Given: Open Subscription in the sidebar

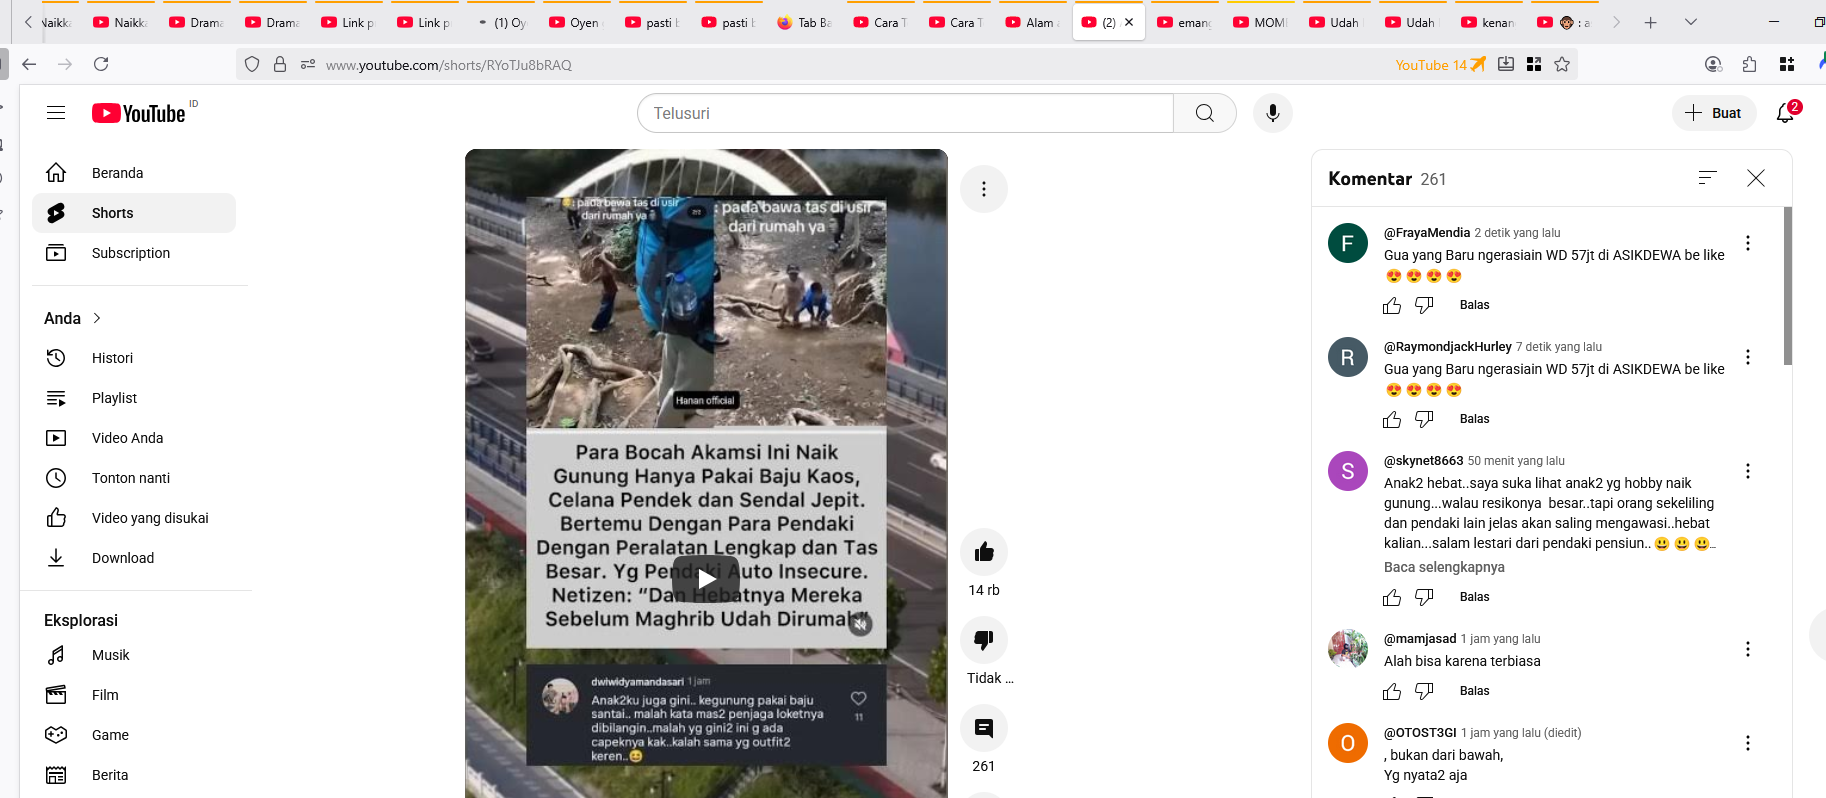Looking at the screenshot, I should pyautogui.click(x=134, y=253).
